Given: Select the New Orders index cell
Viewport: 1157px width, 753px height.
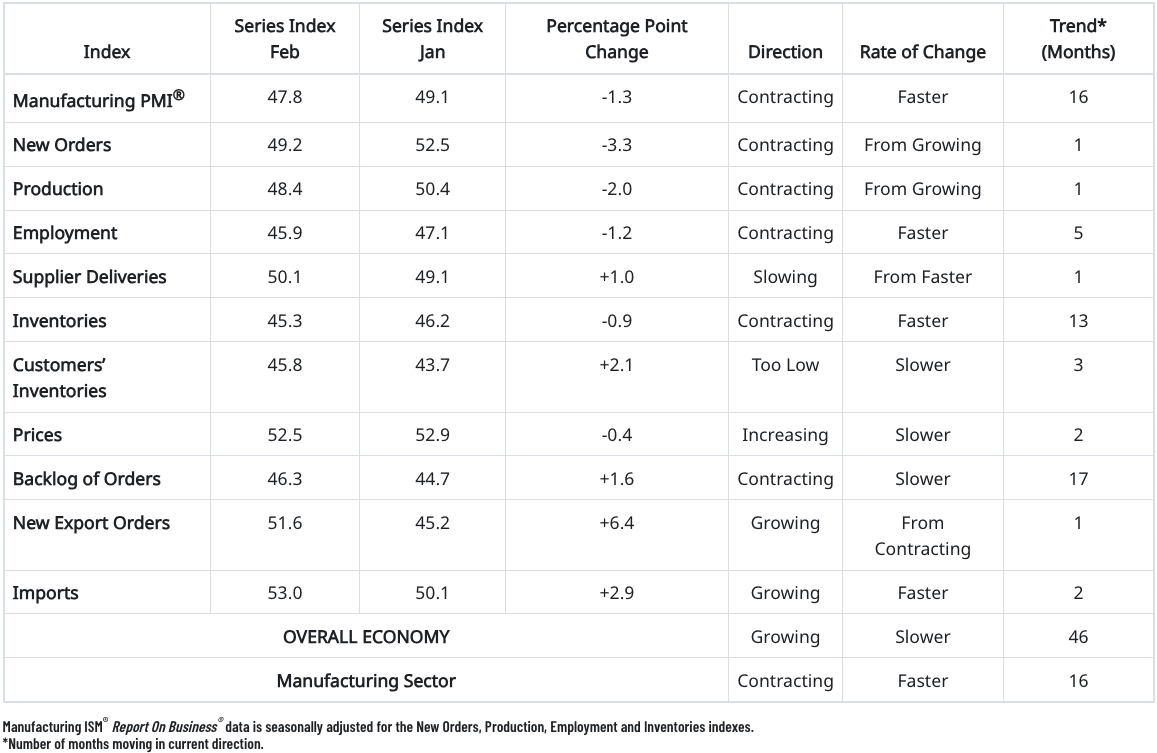Looking at the screenshot, I should point(62,145).
